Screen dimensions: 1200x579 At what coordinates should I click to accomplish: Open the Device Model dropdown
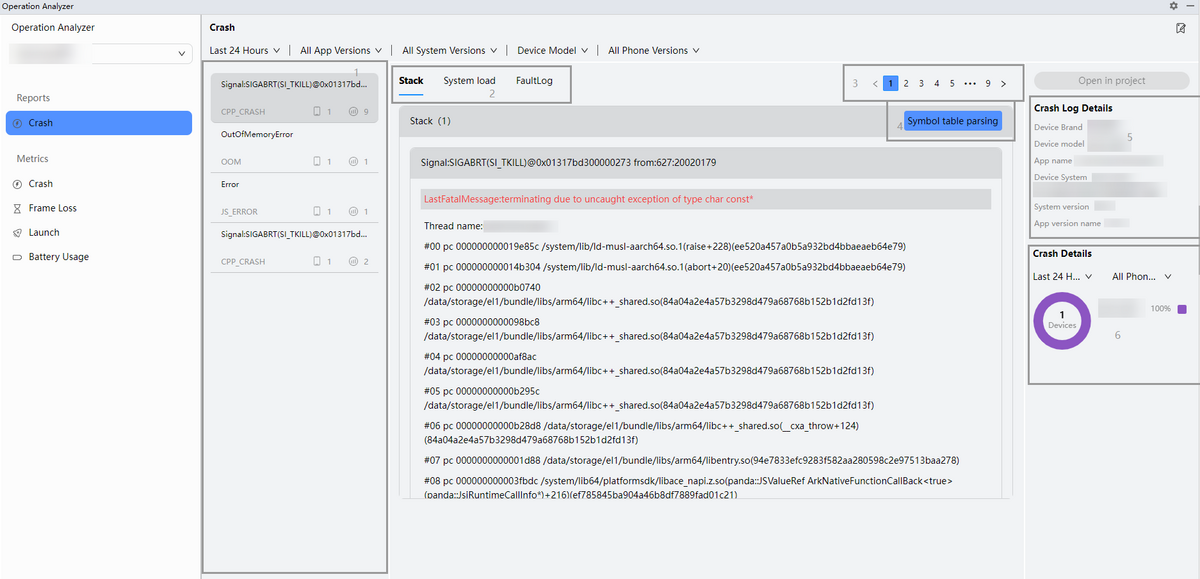pyautogui.click(x=552, y=51)
